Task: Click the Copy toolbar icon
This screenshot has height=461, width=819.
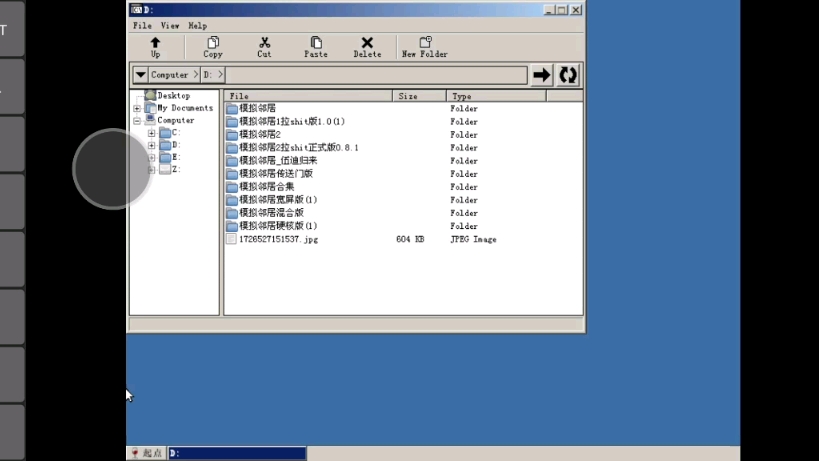Action: [213, 42]
